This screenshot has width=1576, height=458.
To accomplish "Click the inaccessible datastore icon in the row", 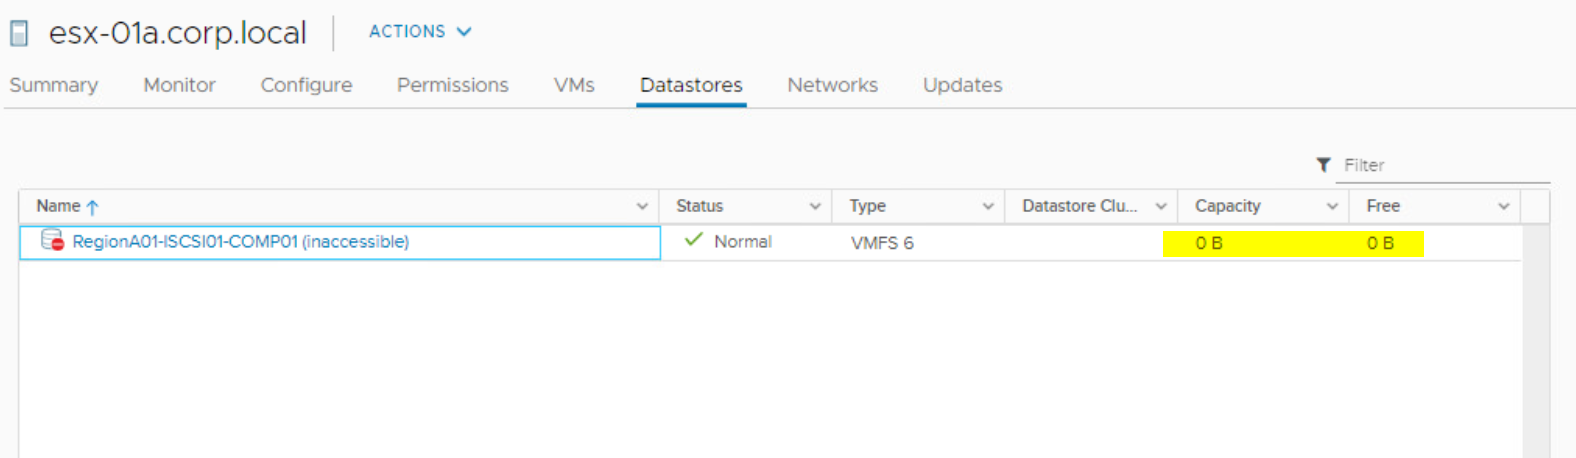I will click(x=52, y=241).
